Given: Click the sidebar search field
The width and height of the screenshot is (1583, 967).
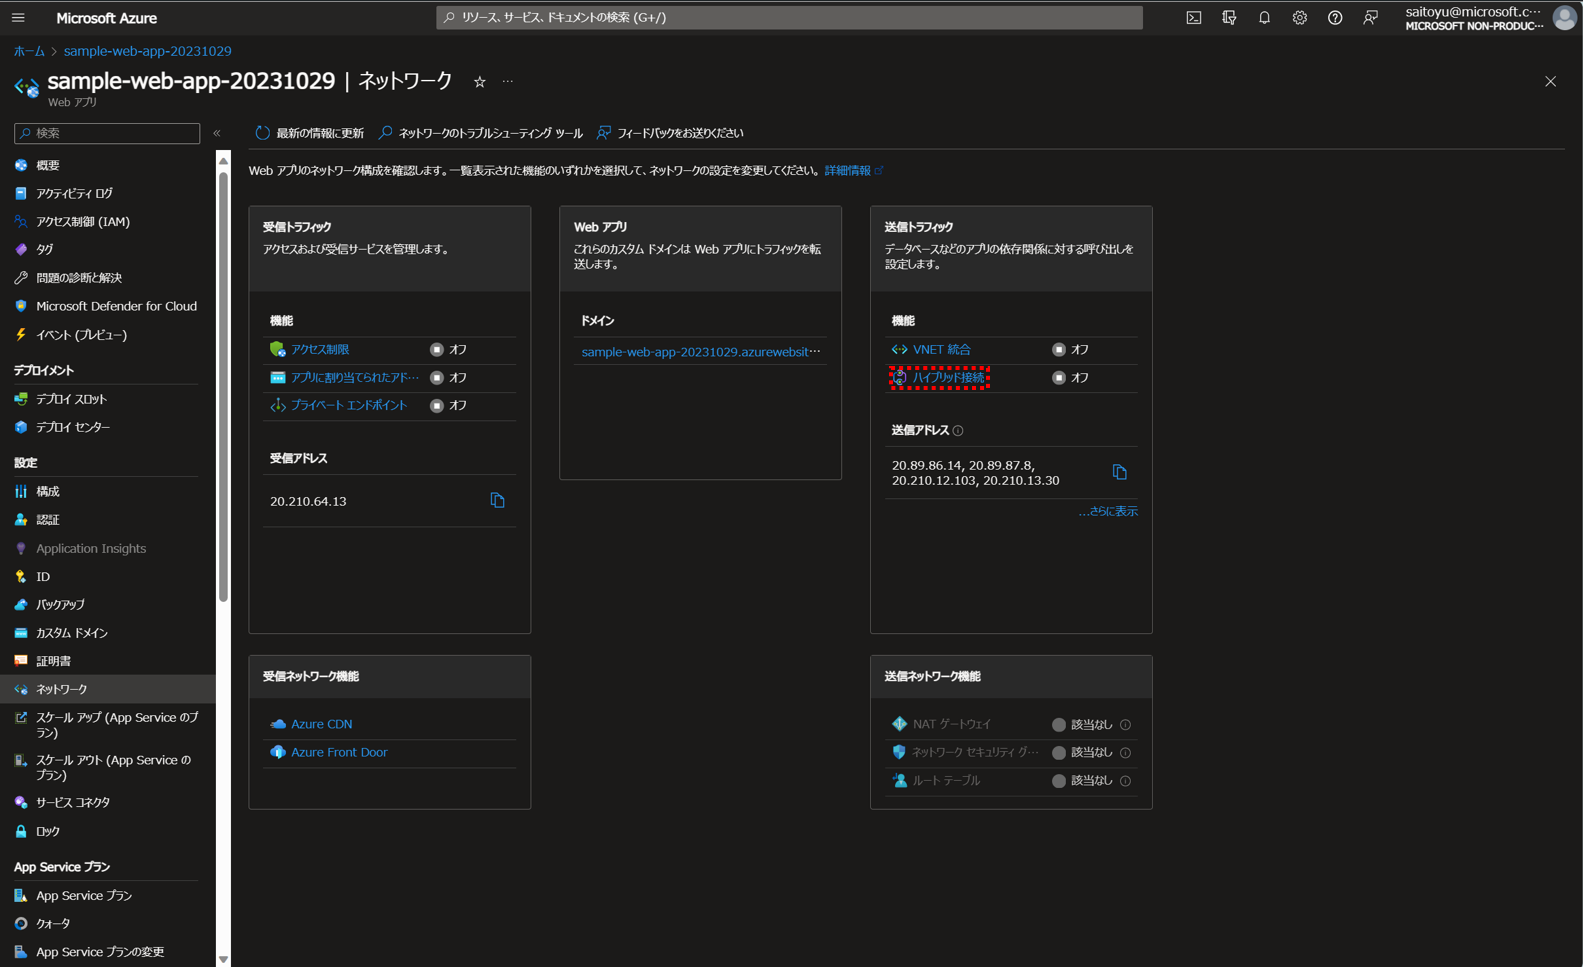Looking at the screenshot, I should click(107, 133).
